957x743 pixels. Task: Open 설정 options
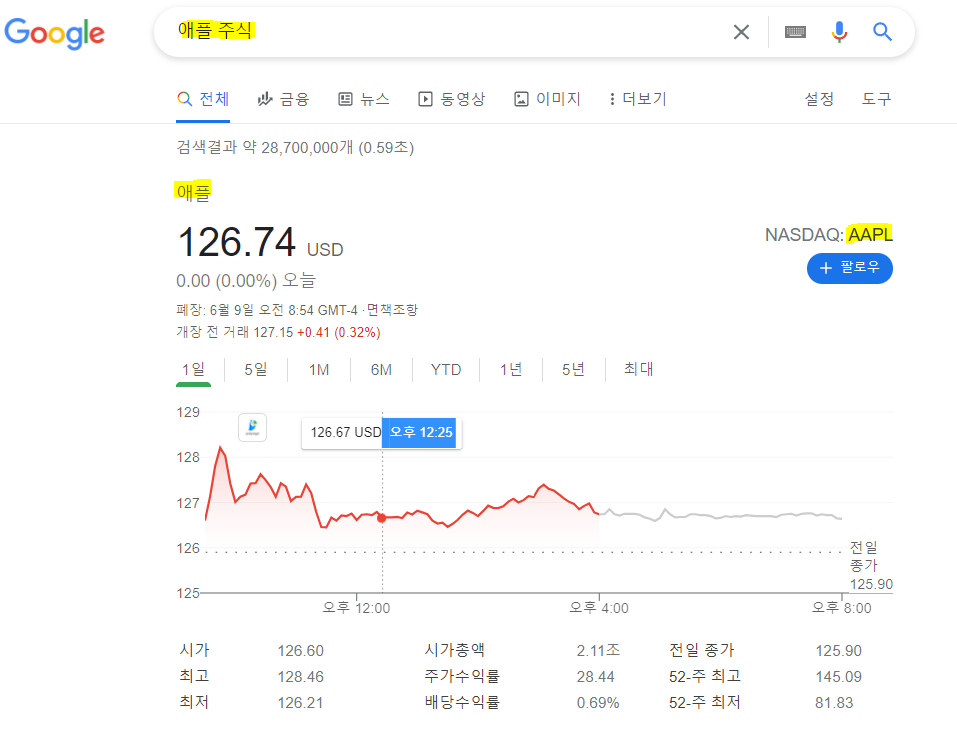click(x=819, y=99)
